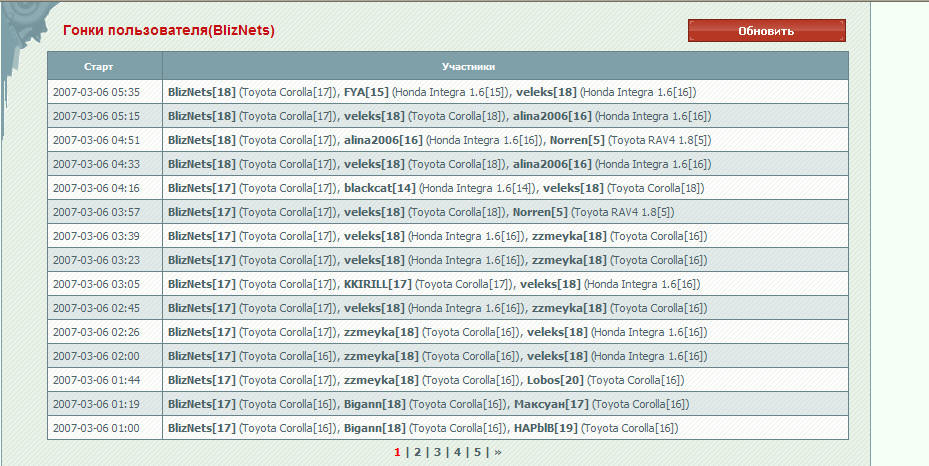This screenshot has width=929, height=466.
Task: Select start time 2007-03-06 04:33
Action: 97,164
